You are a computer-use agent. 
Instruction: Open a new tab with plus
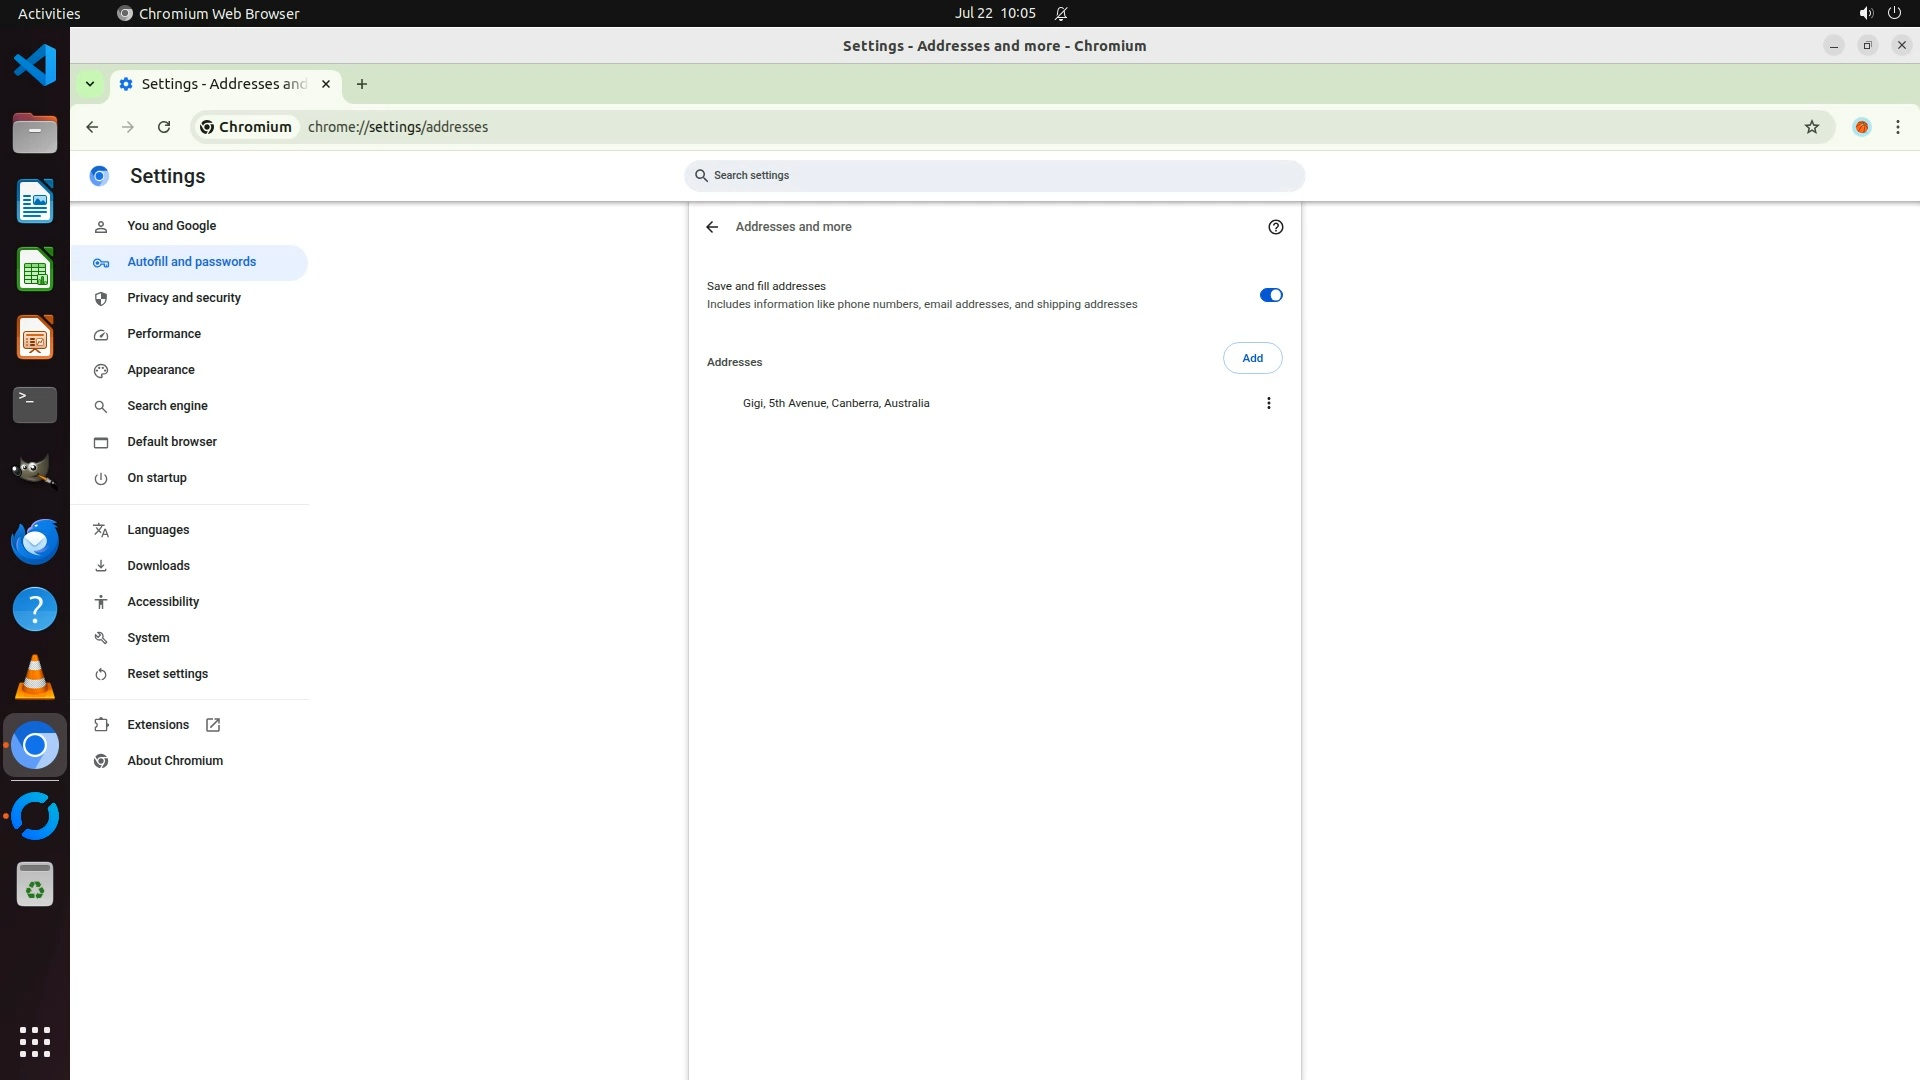pos(362,84)
